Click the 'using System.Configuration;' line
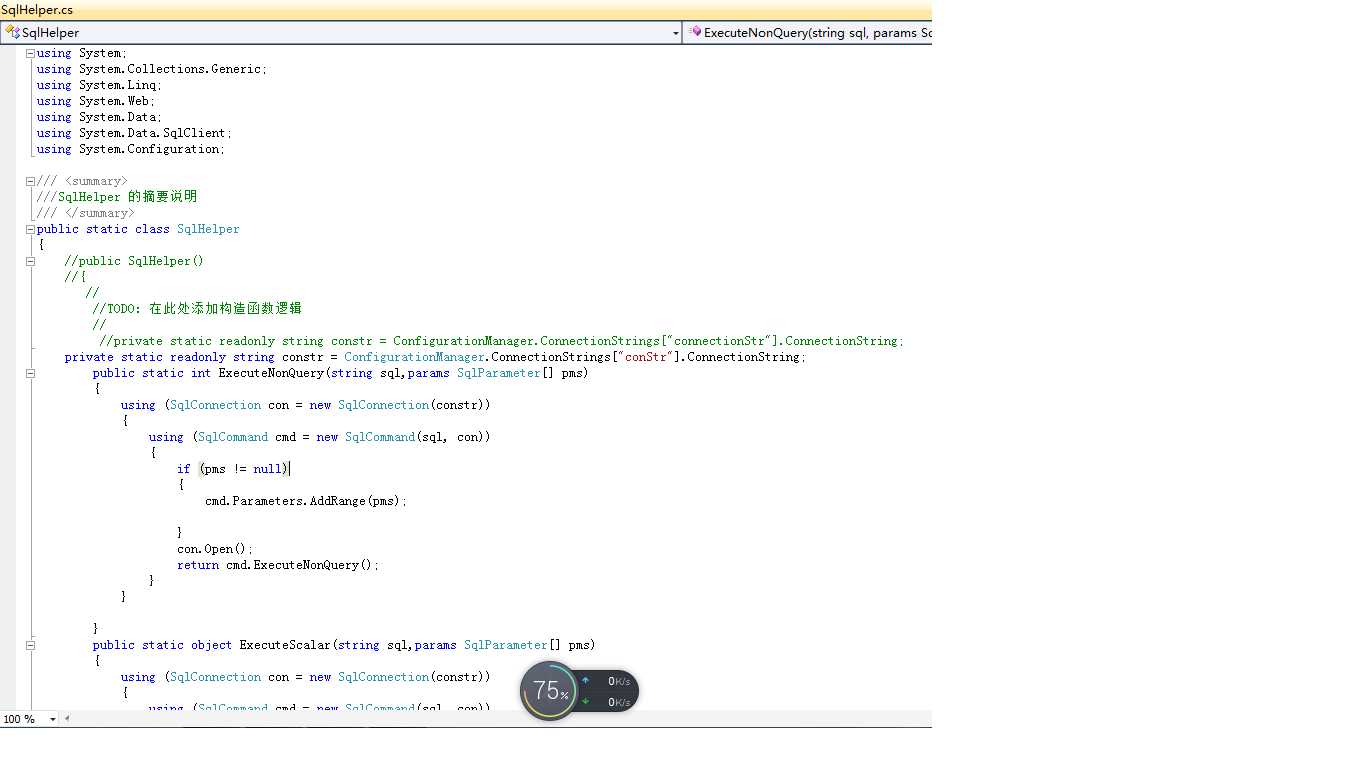 pos(131,149)
